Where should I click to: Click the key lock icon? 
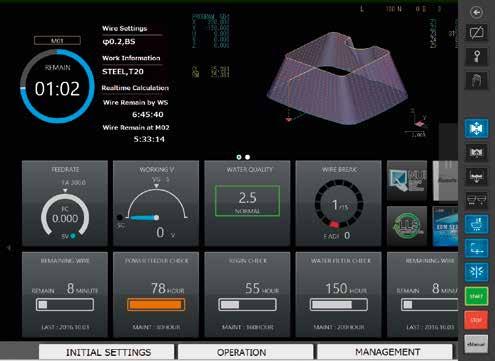point(476,57)
